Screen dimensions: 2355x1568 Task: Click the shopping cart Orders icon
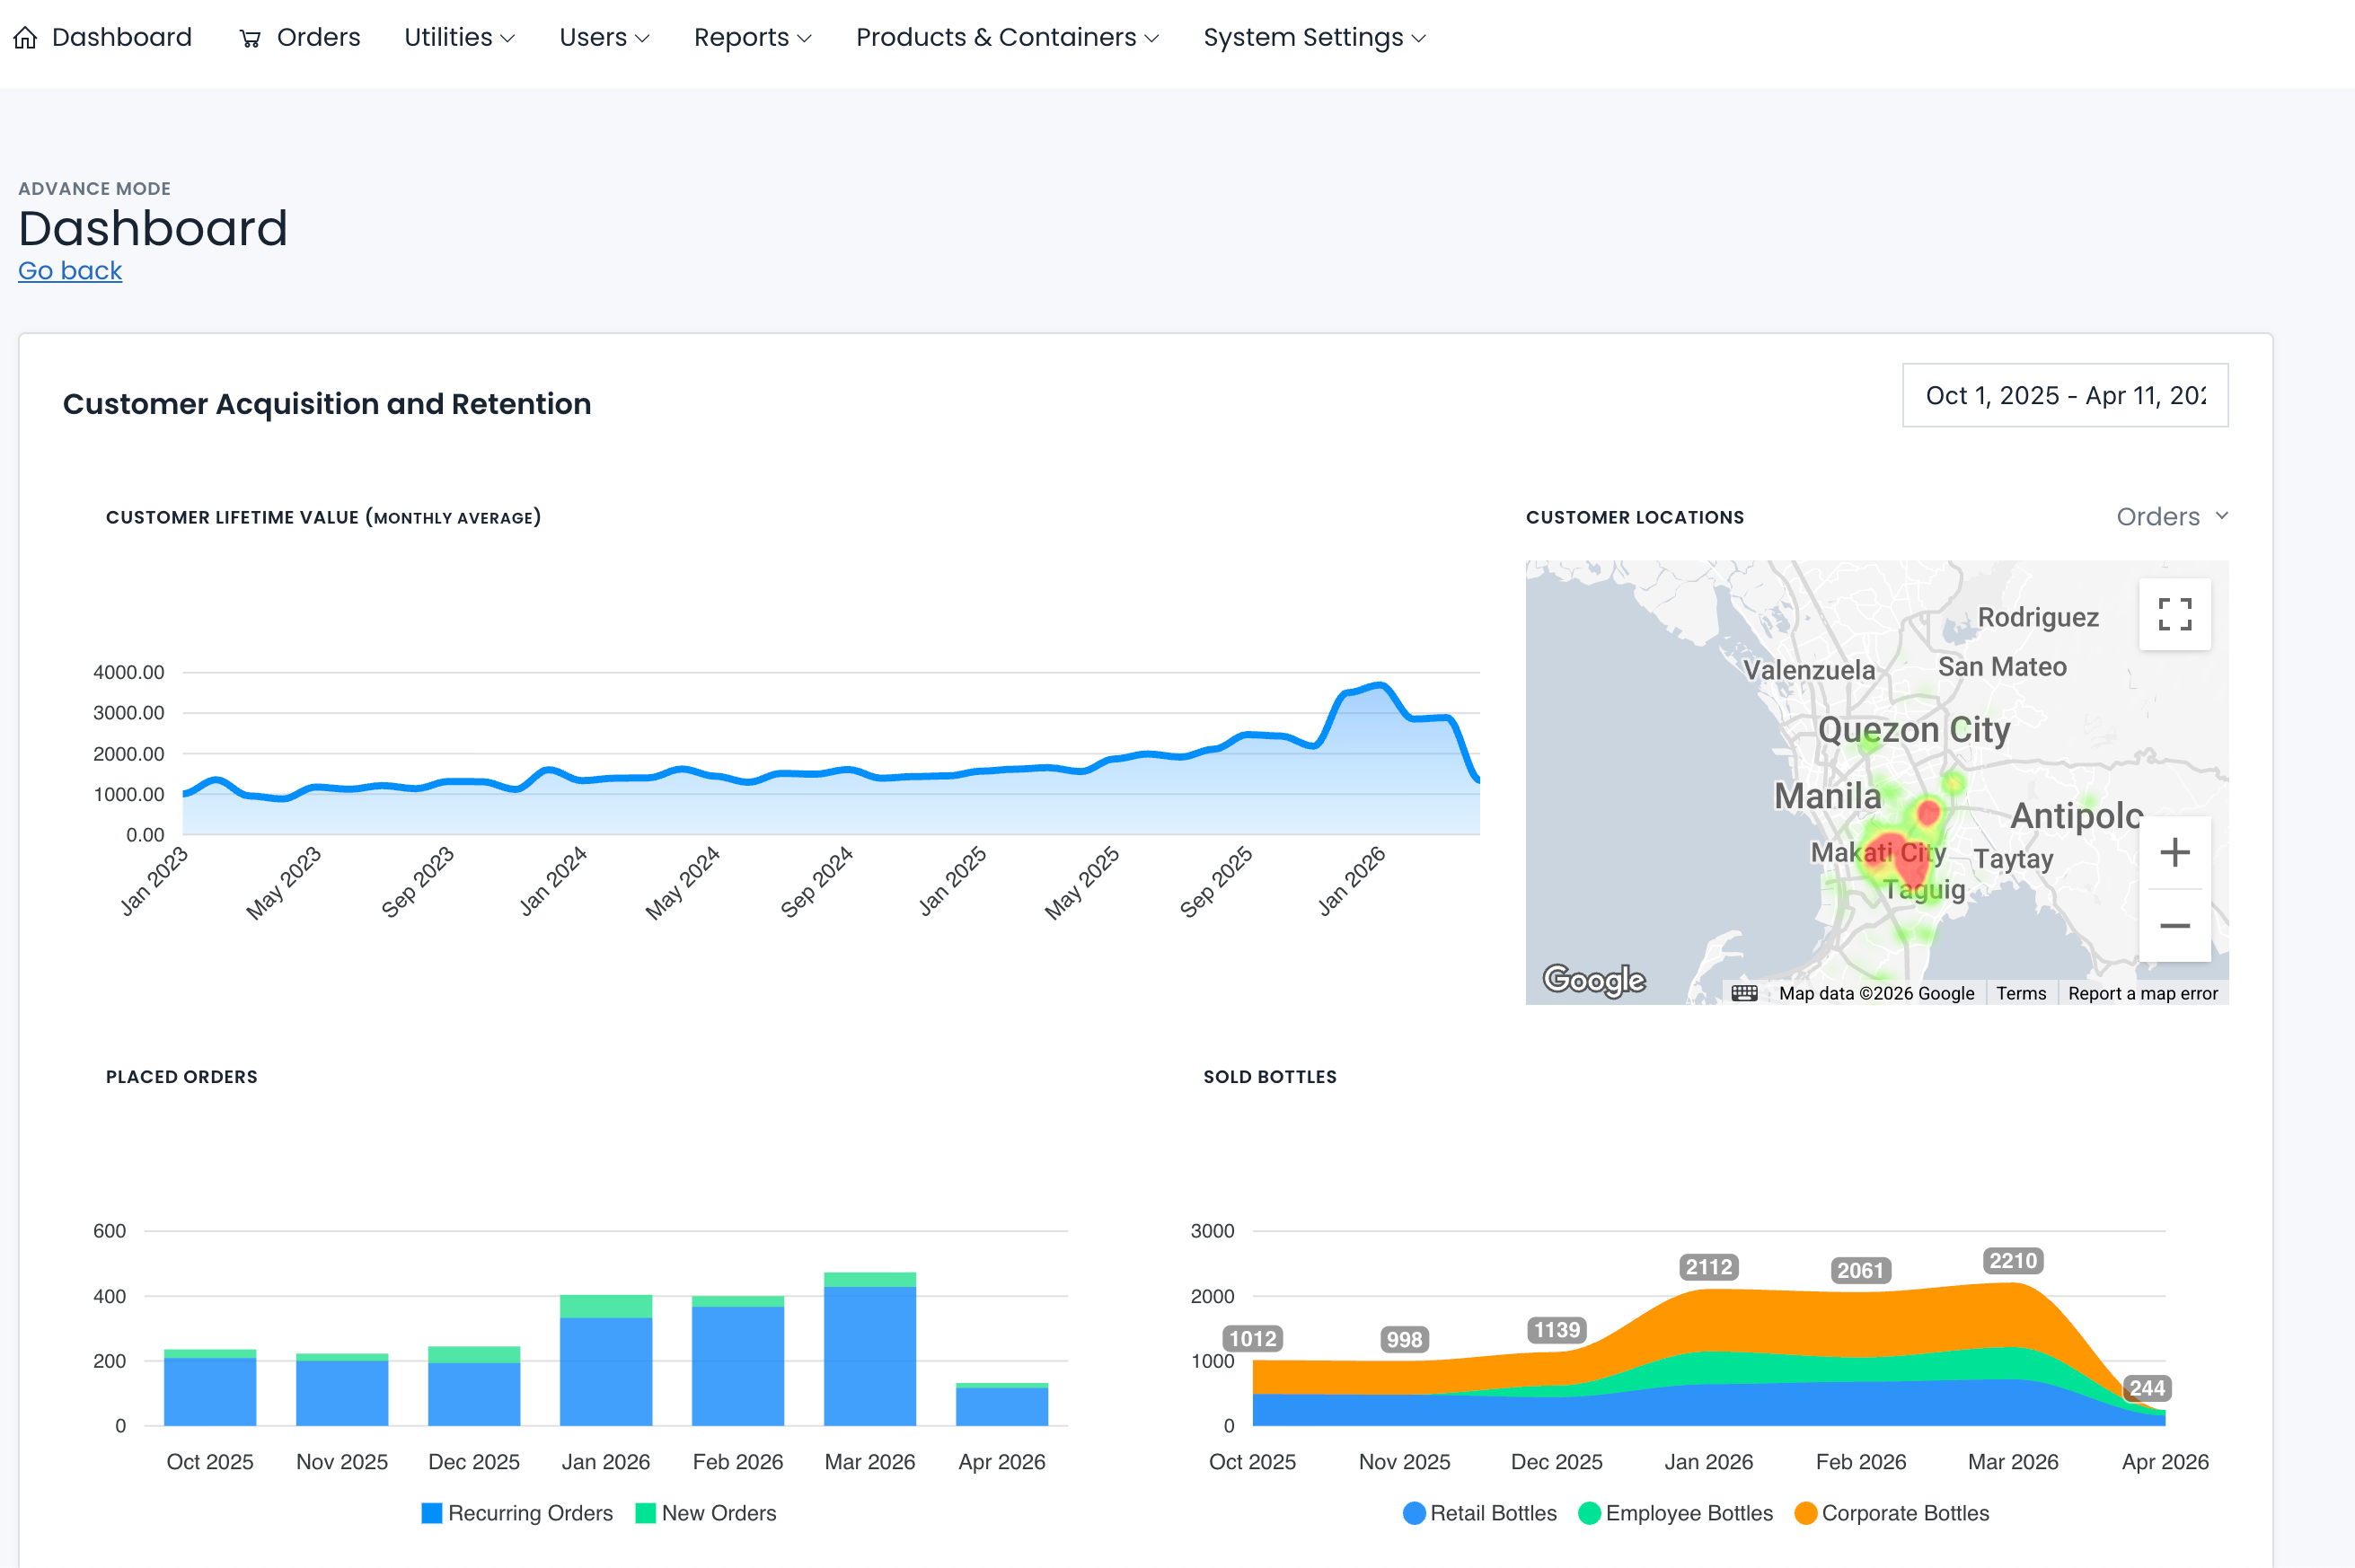(x=250, y=38)
